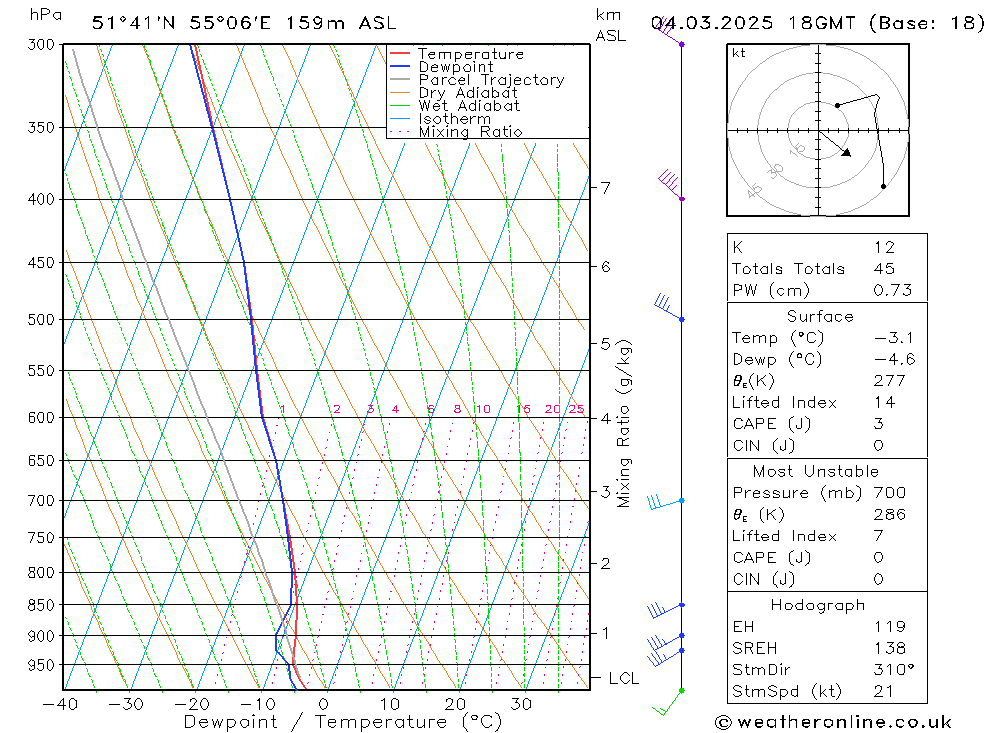Click the wind barb at 400 hPa

pos(672,186)
